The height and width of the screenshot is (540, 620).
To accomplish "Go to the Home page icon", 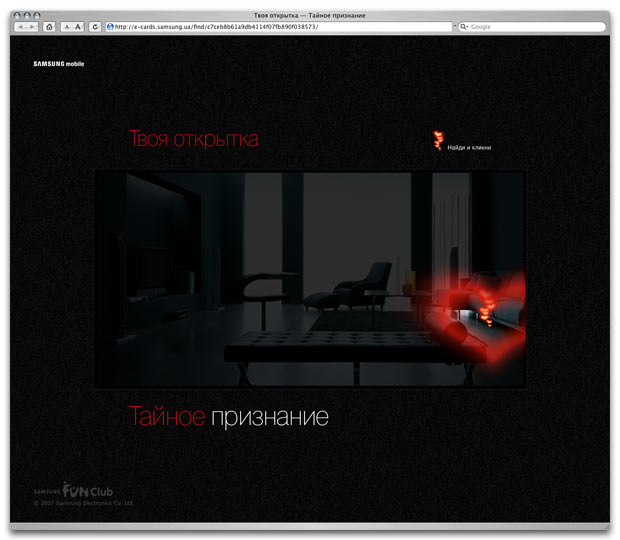I will click(49, 27).
